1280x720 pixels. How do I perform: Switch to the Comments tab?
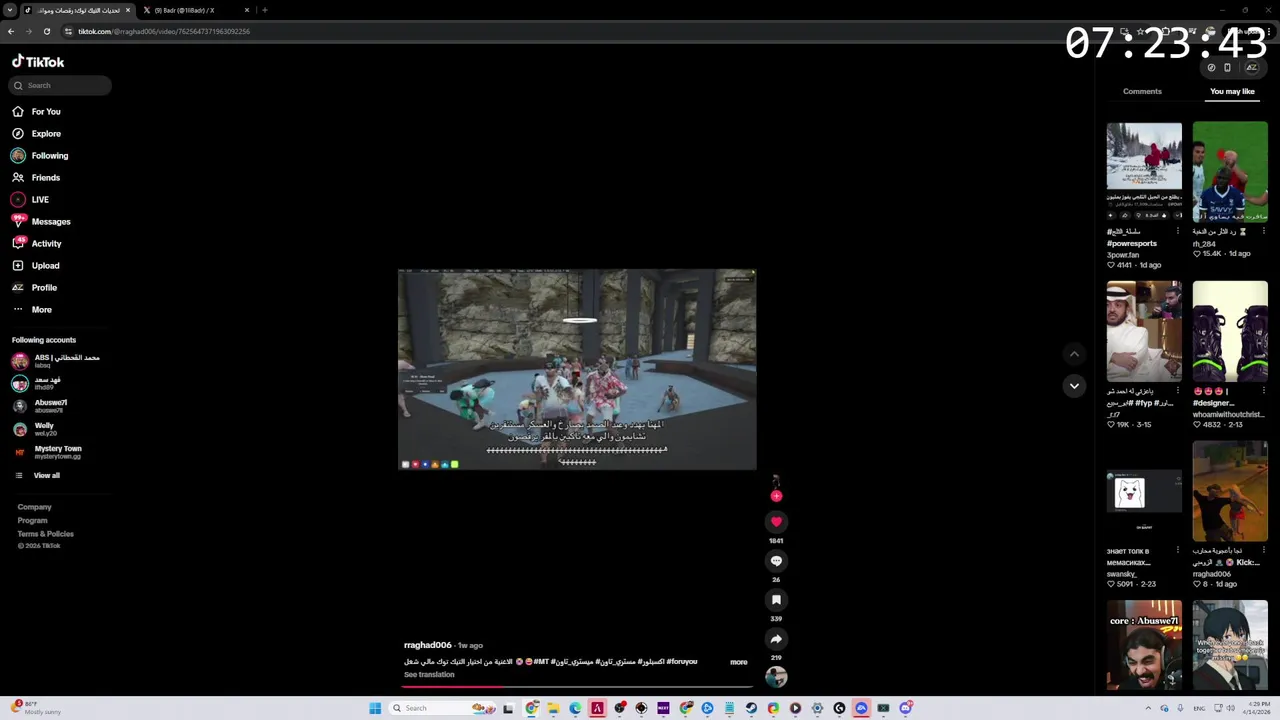tap(1142, 91)
